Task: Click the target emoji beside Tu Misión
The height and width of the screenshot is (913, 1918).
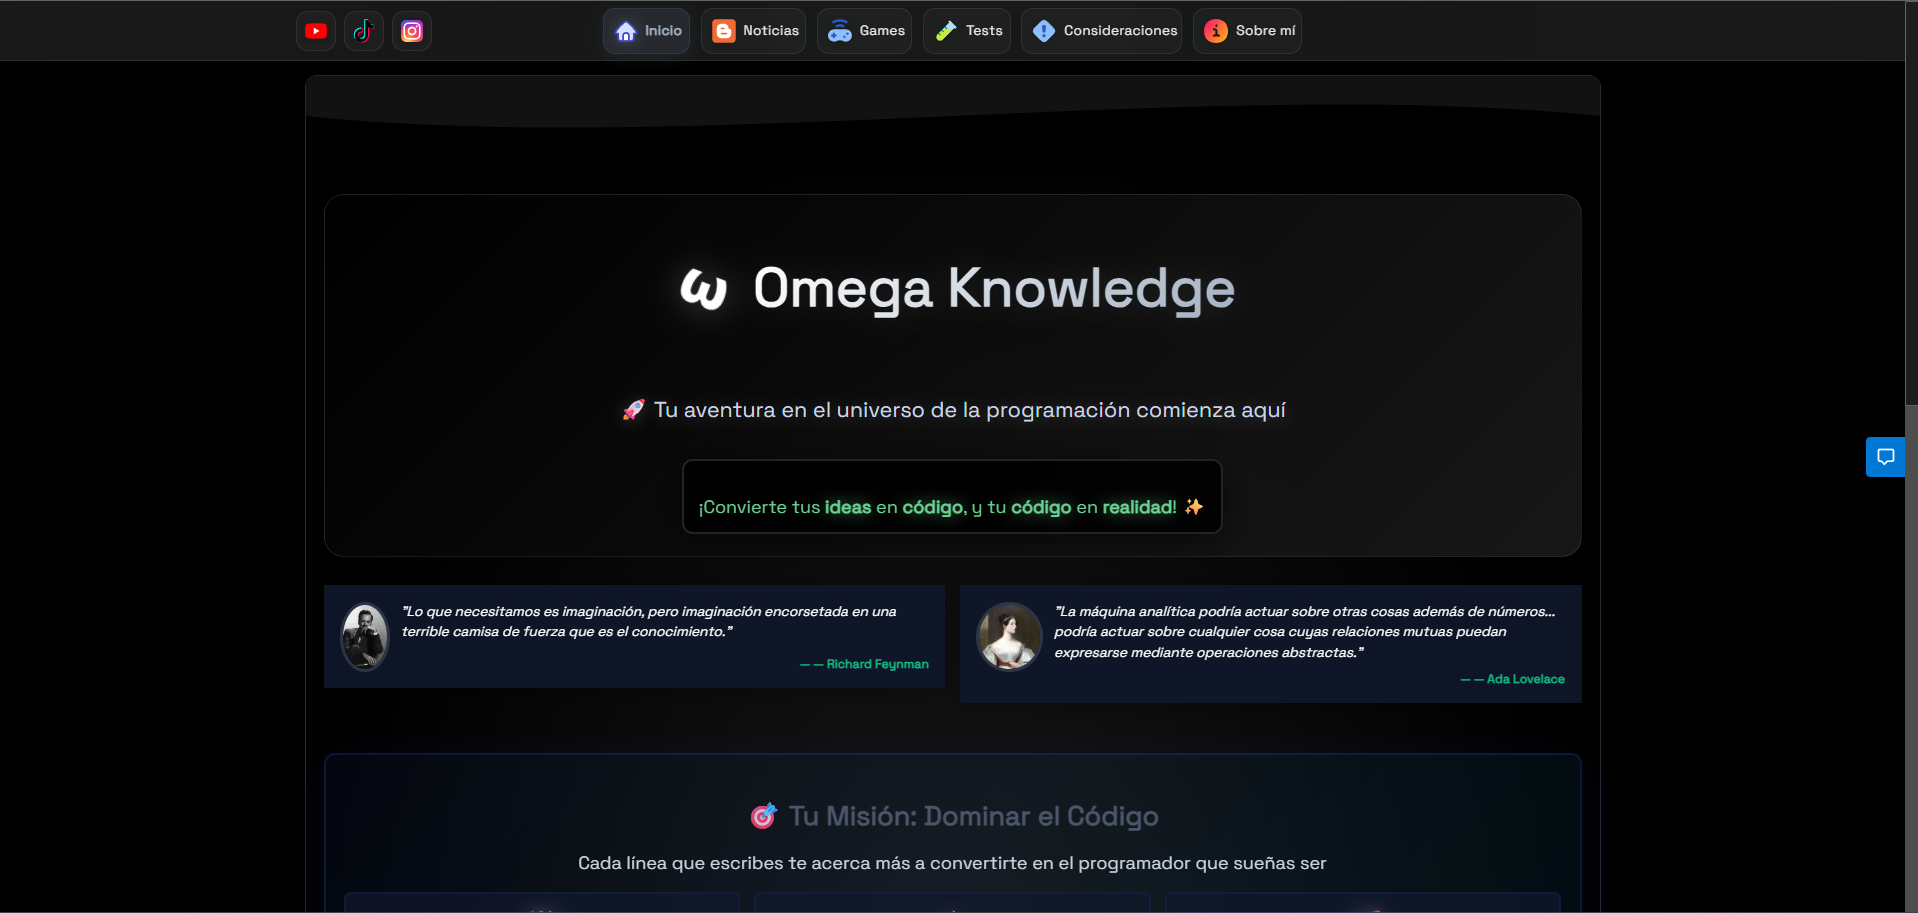Action: click(764, 816)
